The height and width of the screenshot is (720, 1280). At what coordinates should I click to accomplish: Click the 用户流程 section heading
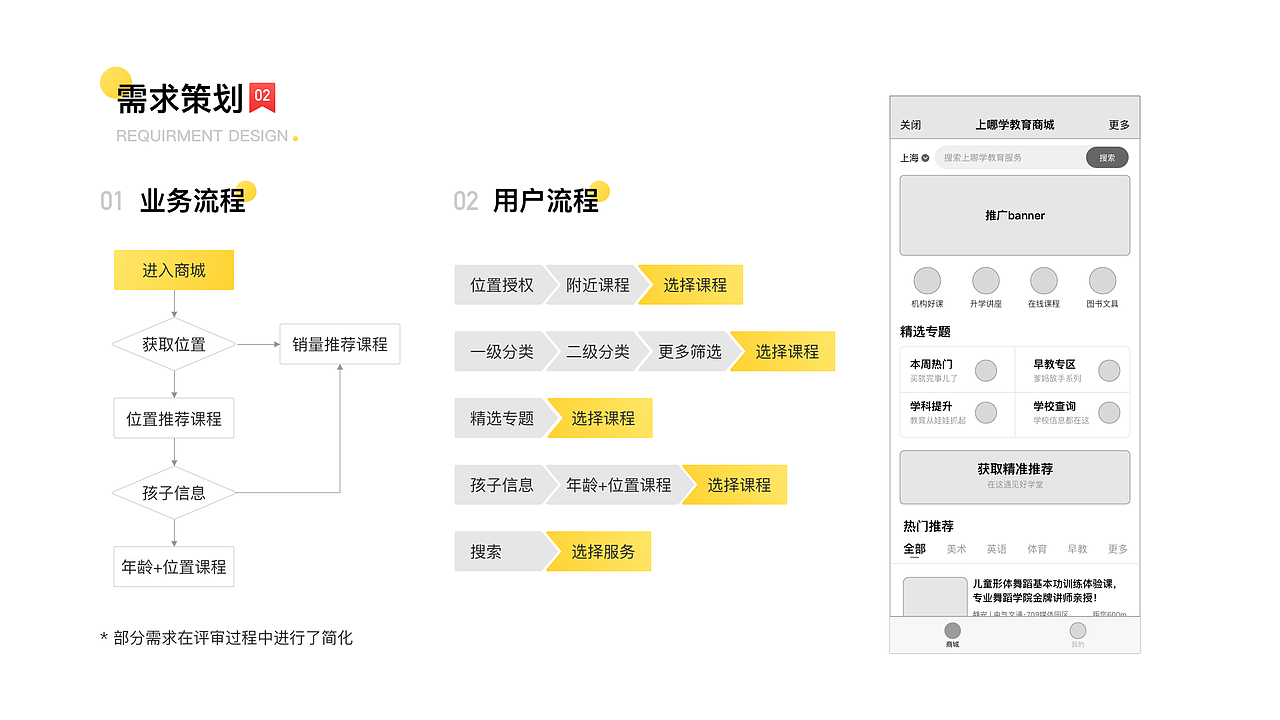(x=546, y=201)
